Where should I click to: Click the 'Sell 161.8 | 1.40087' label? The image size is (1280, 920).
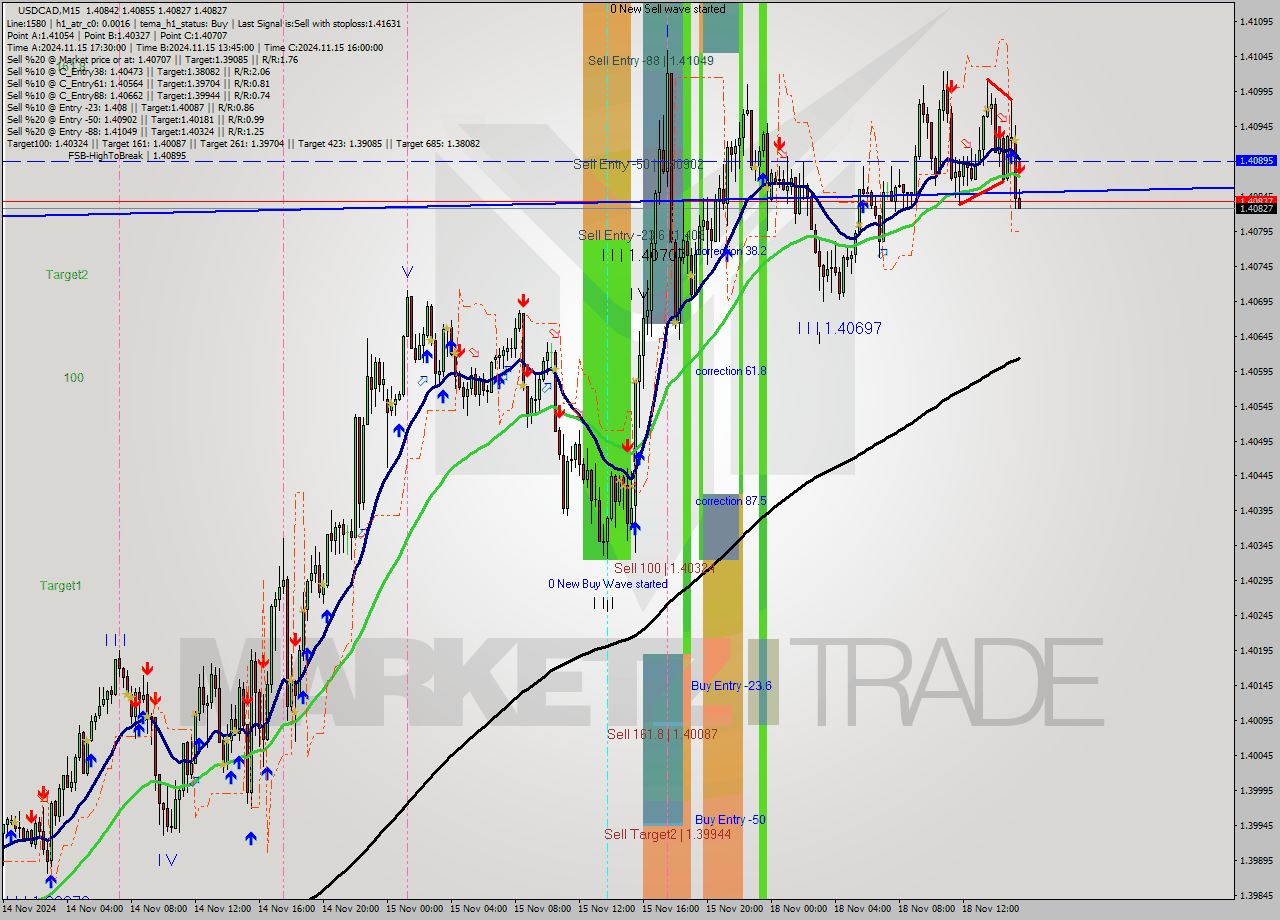tap(662, 734)
